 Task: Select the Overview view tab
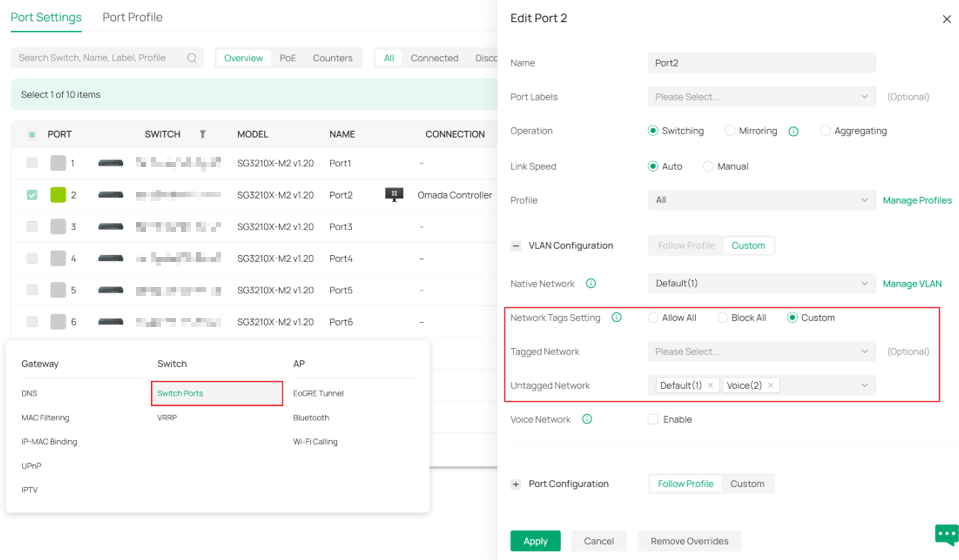(x=243, y=58)
